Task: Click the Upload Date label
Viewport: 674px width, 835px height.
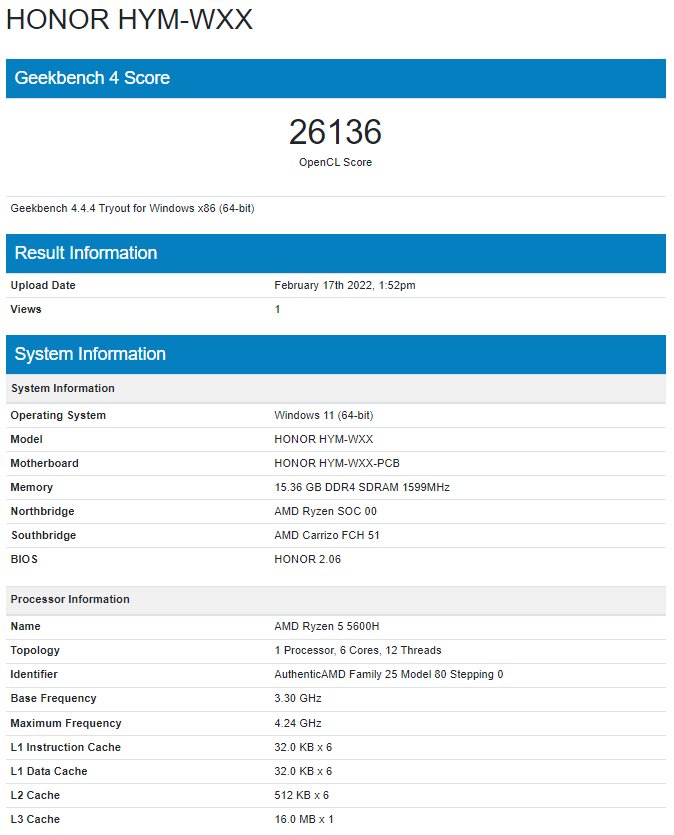Action: 43,285
